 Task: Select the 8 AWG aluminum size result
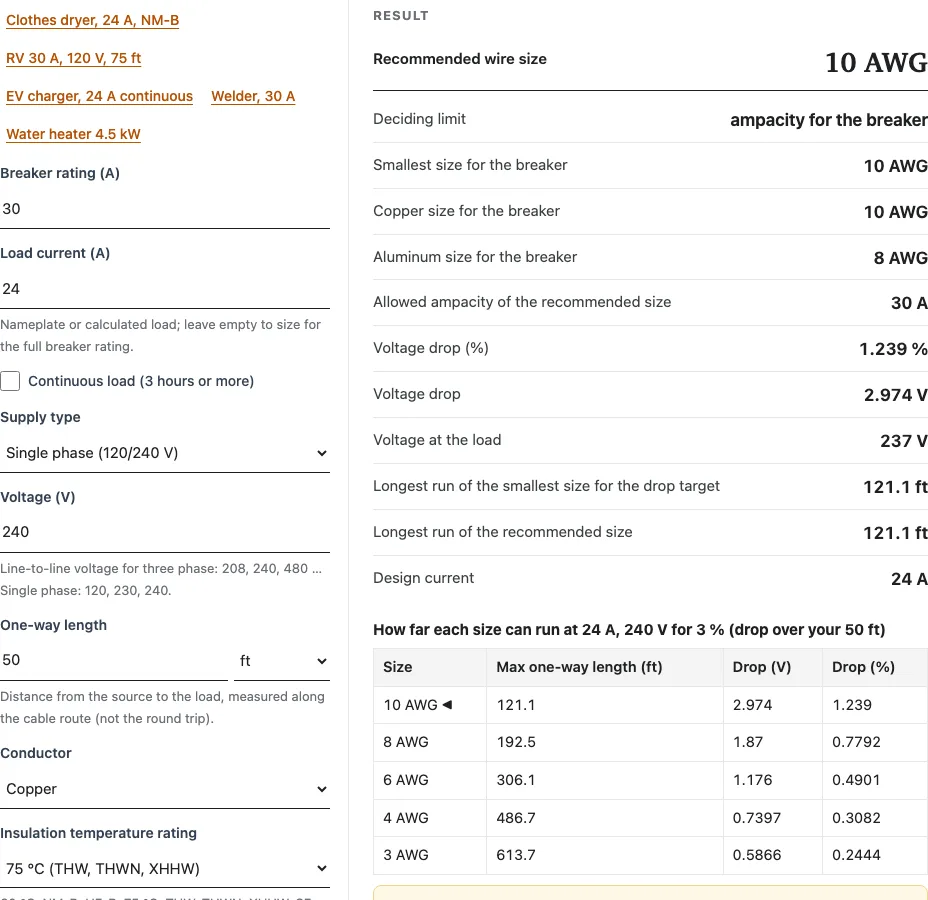[x=900, y=258]
